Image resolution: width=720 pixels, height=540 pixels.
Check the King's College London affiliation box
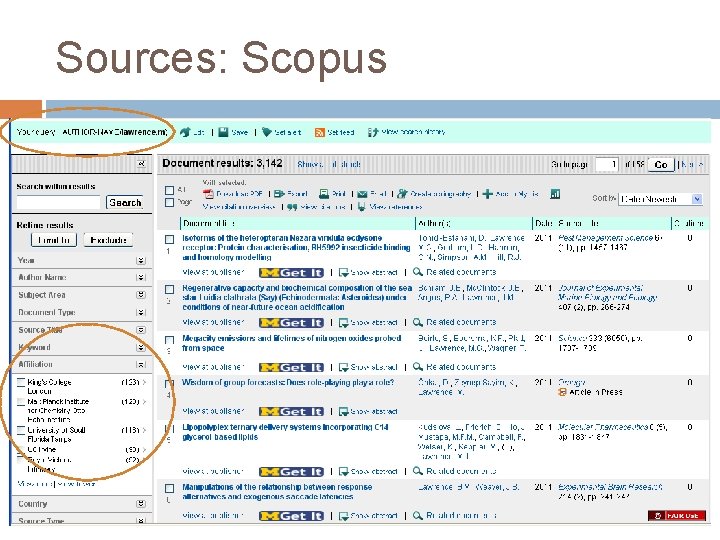pyautogui.click(x=21, y=382)
